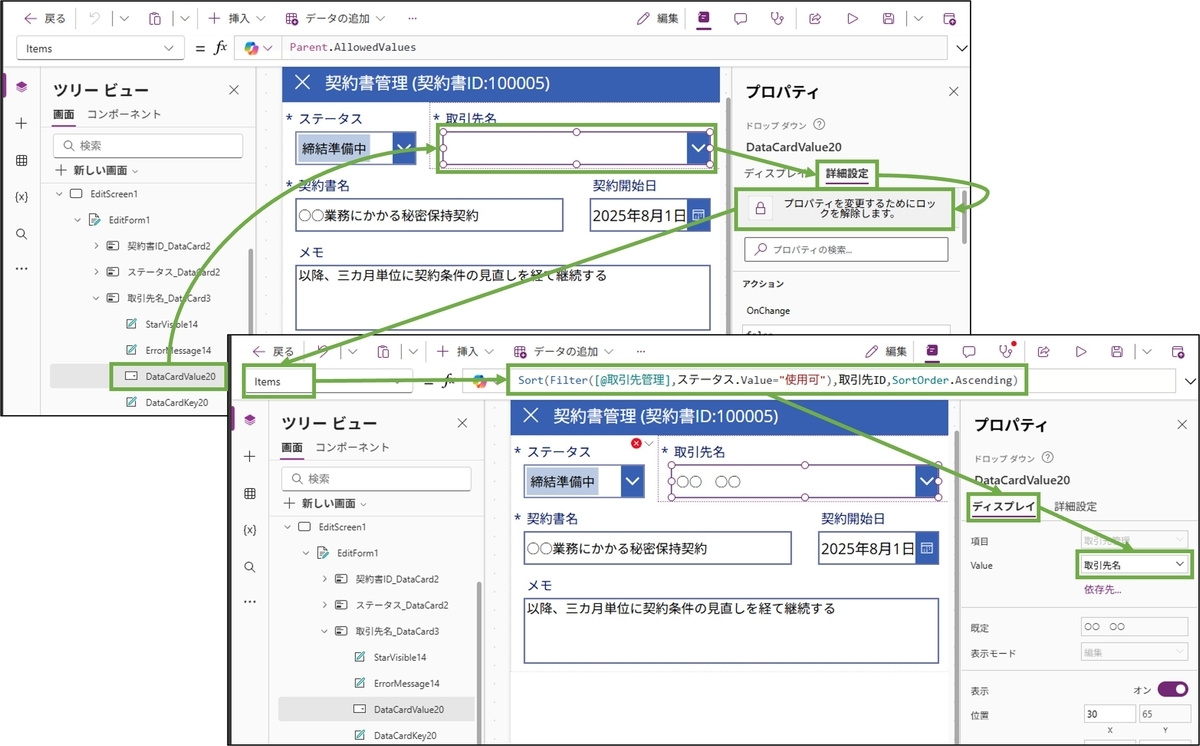Click the ellipsis more-commands button in the upper-left screenshot toolbar
The image size is (1200, 746).
pos(413,18)
